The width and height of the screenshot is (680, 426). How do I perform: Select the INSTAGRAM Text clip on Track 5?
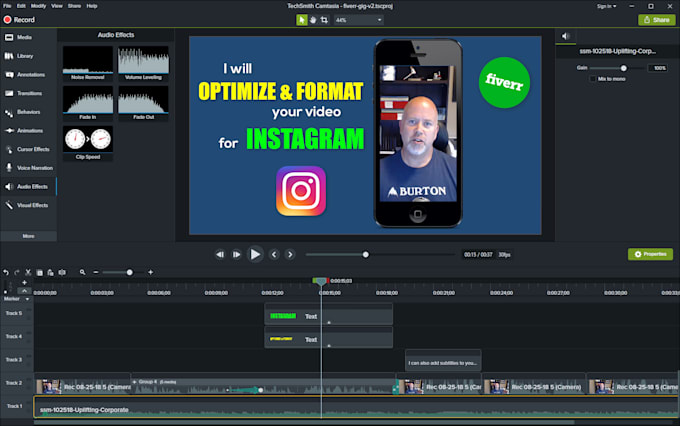pyautogui.click(x=328, y=314)
